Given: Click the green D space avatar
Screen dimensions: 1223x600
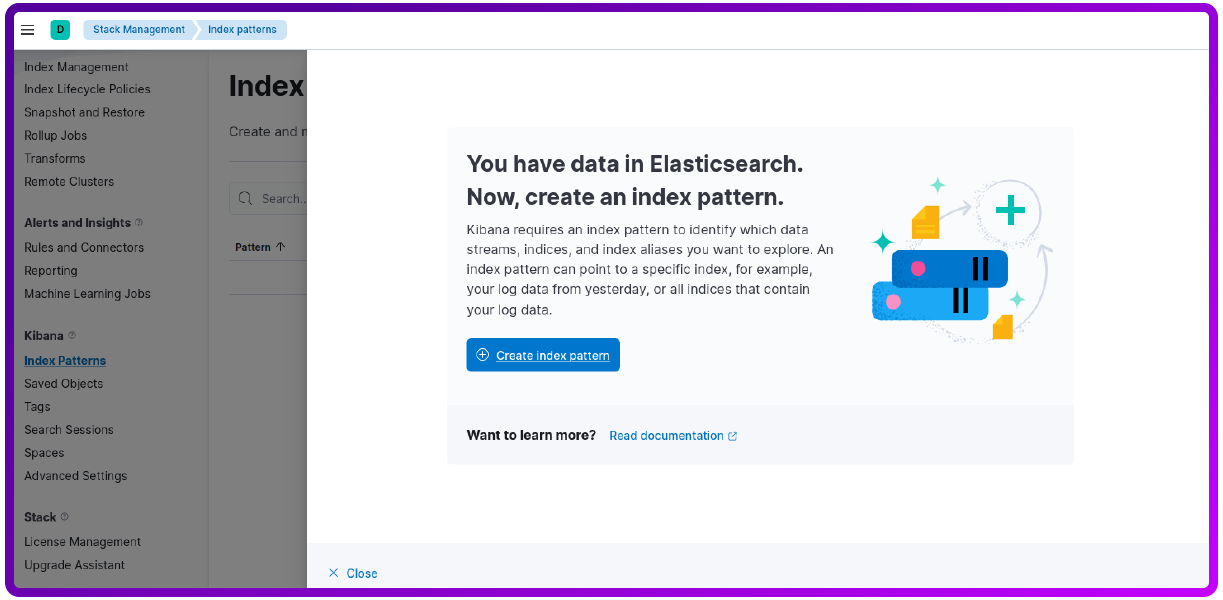Looking at the screenshot, I should click(60, 30).
